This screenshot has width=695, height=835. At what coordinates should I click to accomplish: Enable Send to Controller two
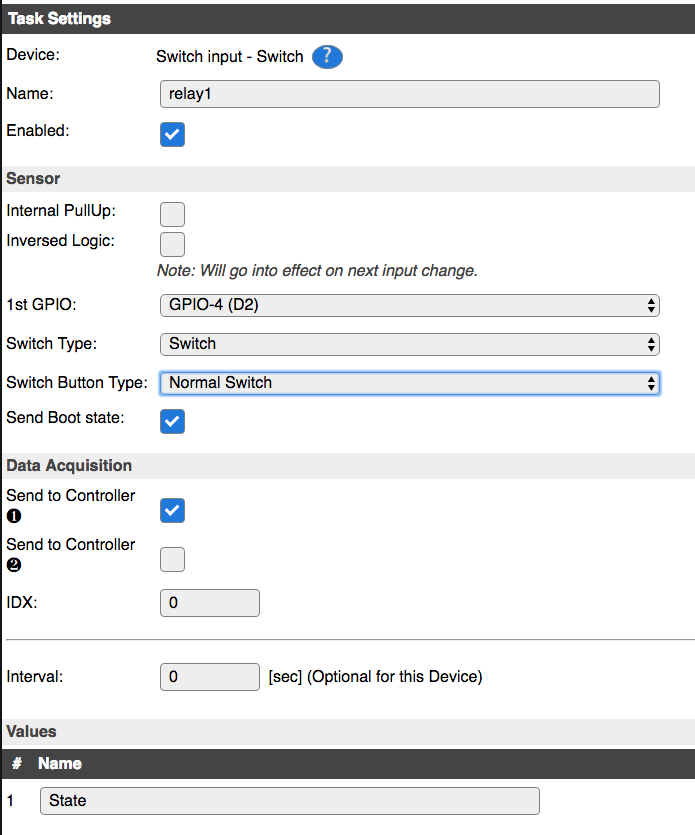tap(172, 559)
